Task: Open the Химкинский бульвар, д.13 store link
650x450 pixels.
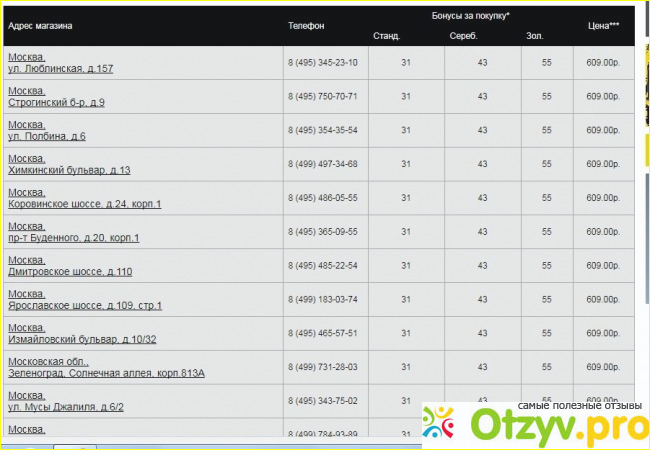Action: click(69, 170)
